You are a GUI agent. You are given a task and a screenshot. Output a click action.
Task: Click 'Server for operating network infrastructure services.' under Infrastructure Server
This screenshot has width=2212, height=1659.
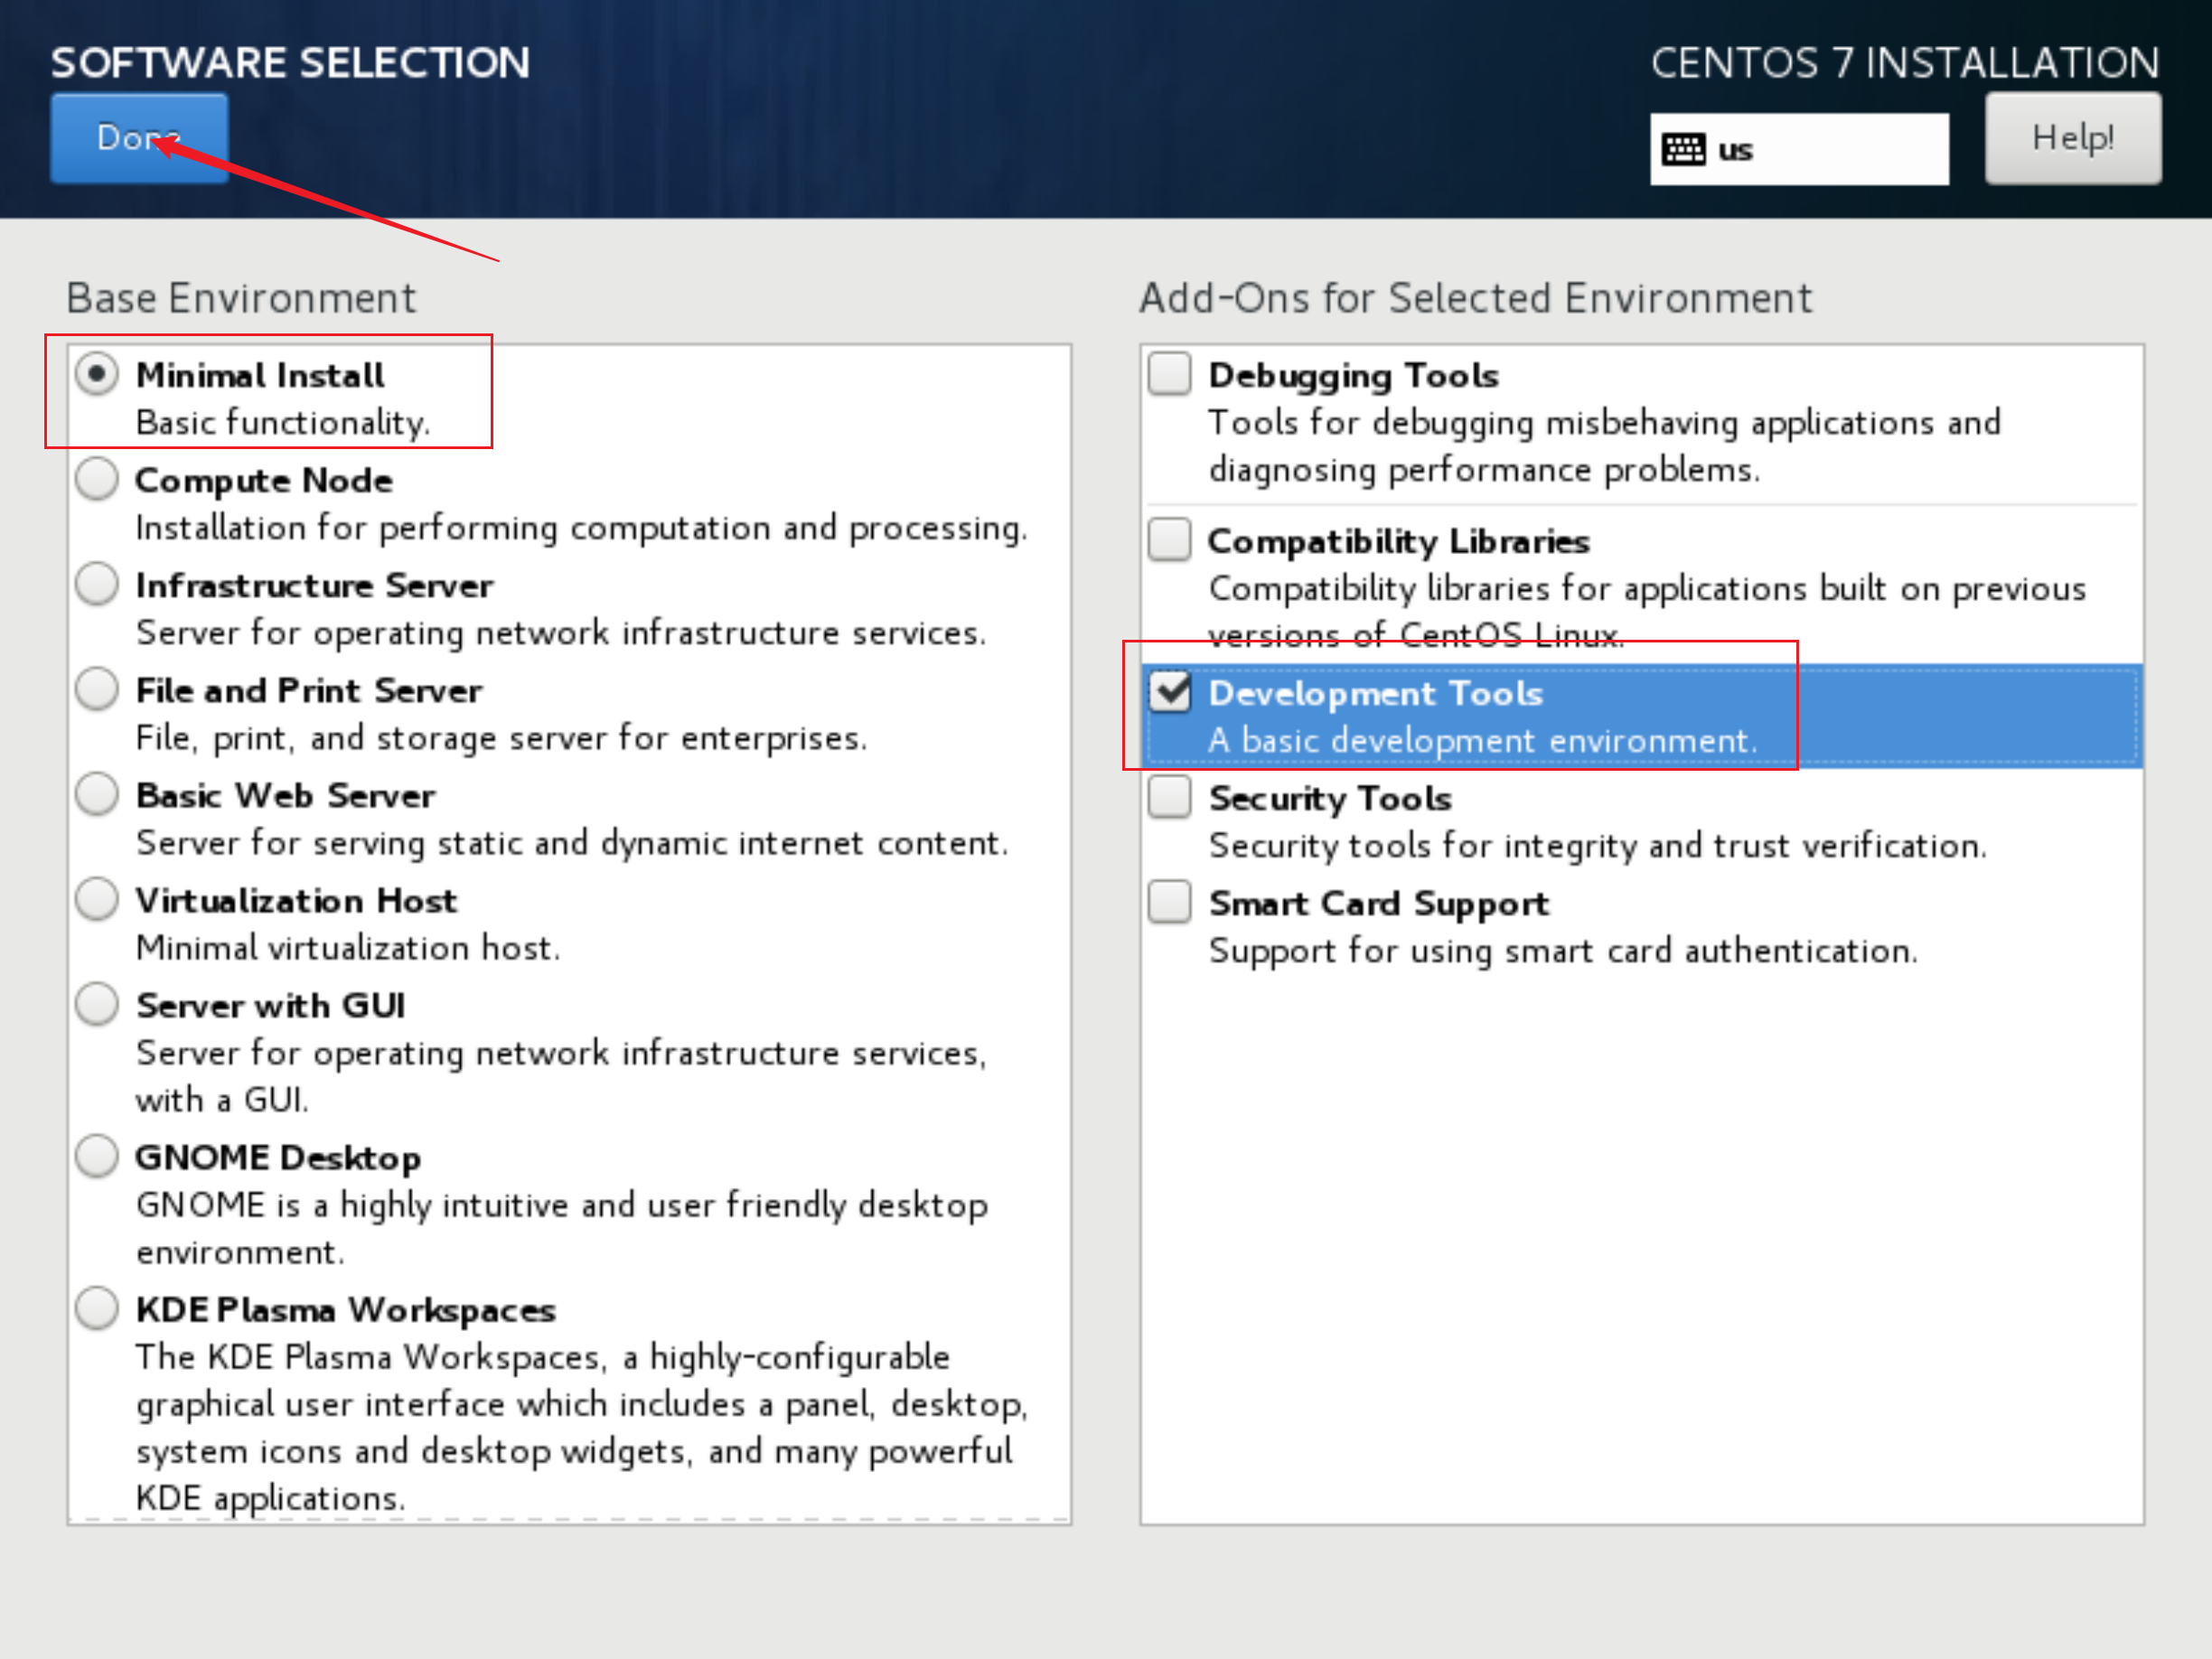click(561, 633)
